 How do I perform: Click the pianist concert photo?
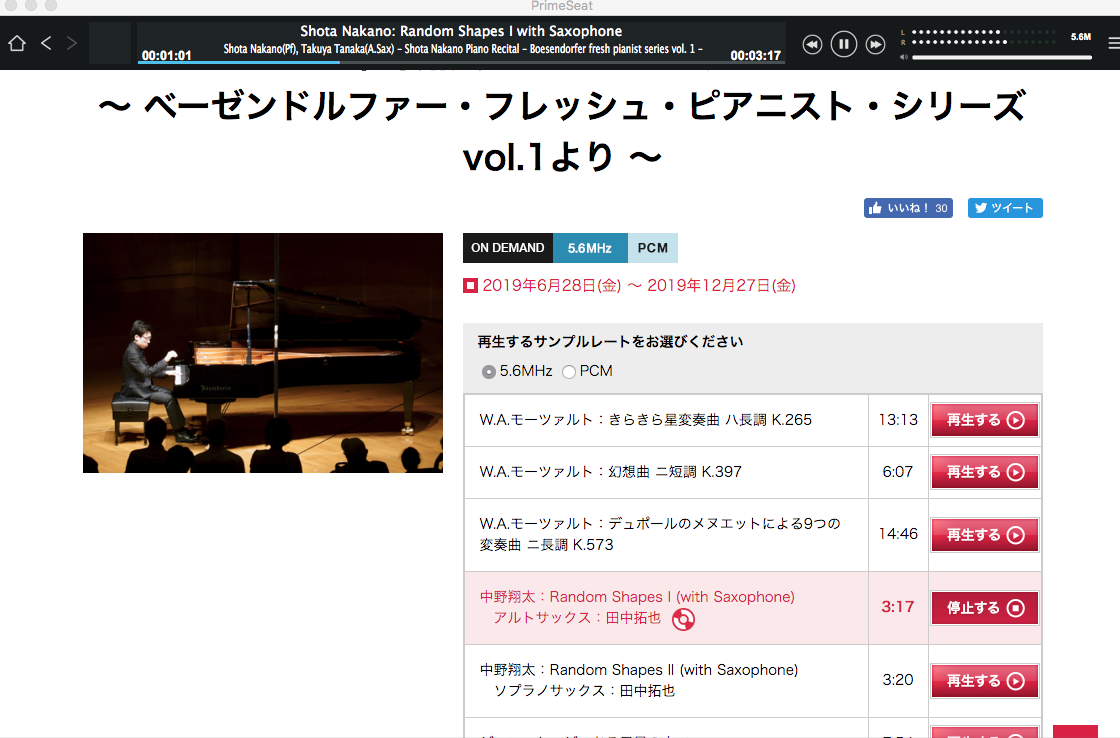[263, 353]
